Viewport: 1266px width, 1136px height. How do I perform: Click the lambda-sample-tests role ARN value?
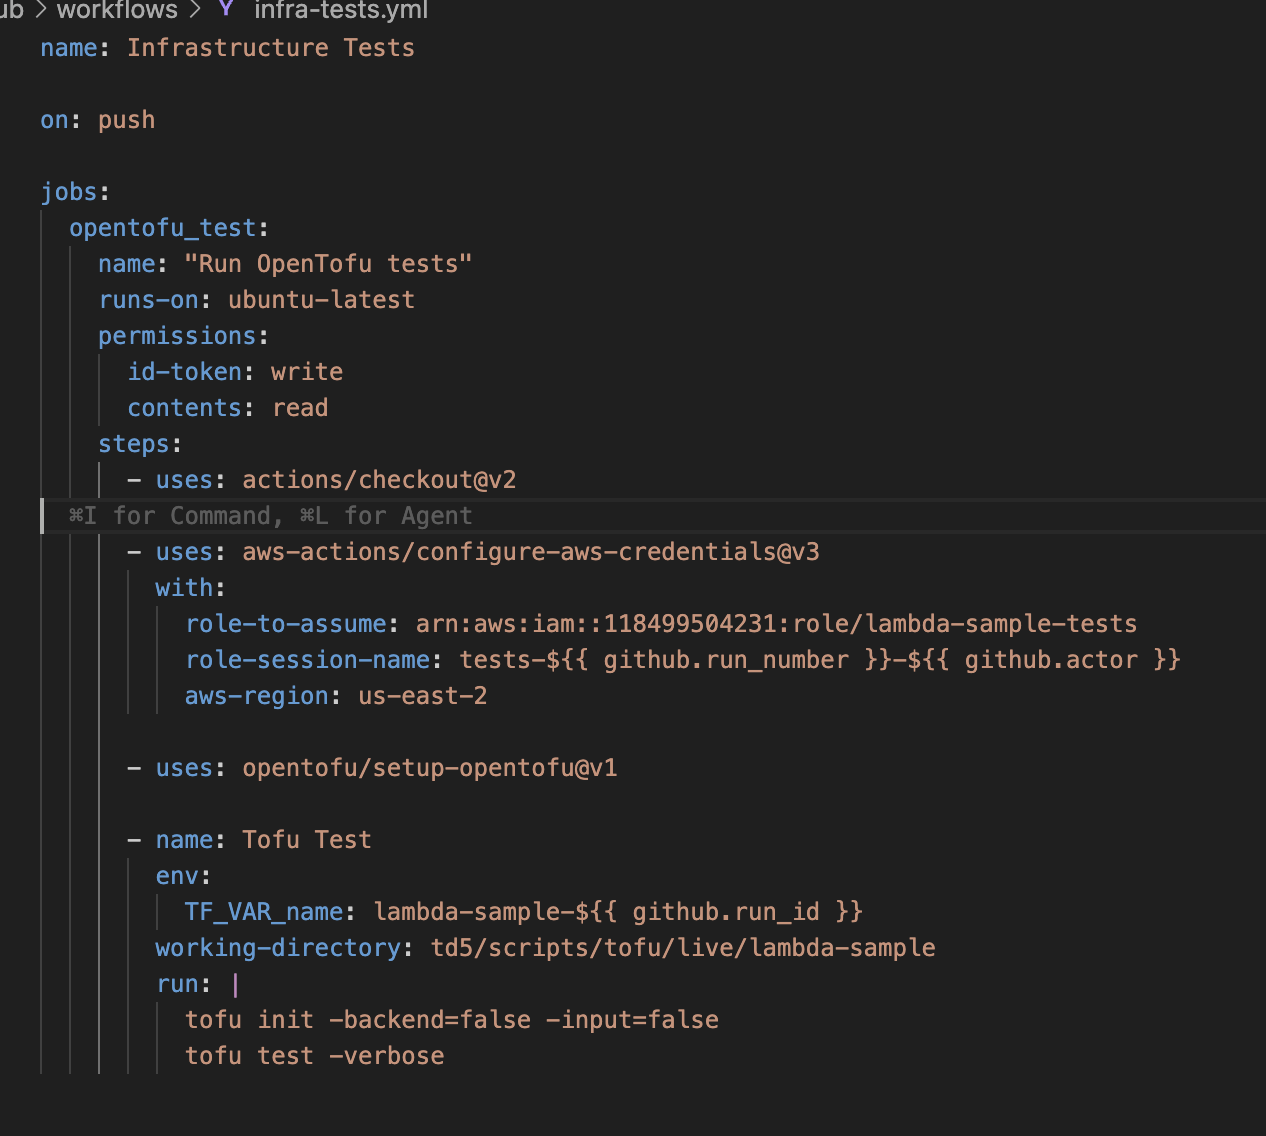point(775,624)
